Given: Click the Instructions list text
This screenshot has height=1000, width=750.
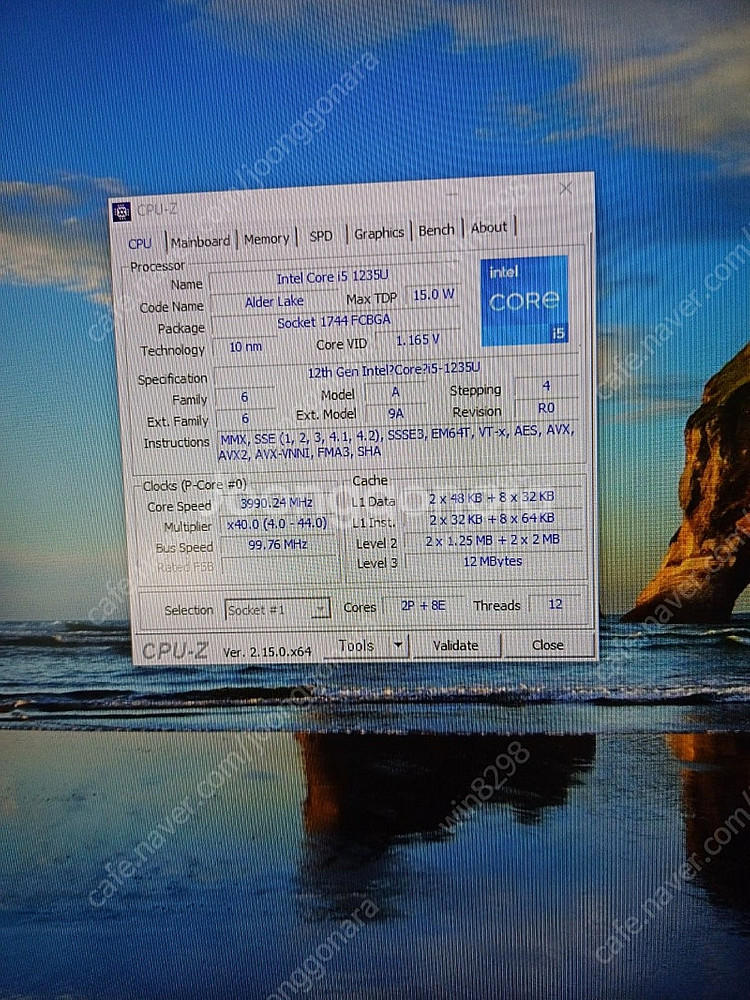Looking at the screenshot, I should coord(397,441).
